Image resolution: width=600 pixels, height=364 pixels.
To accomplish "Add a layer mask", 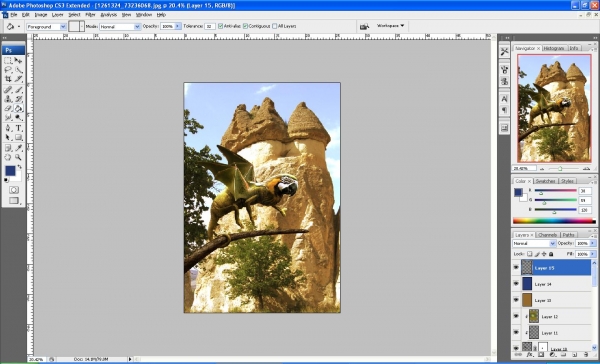I will 541,355.
